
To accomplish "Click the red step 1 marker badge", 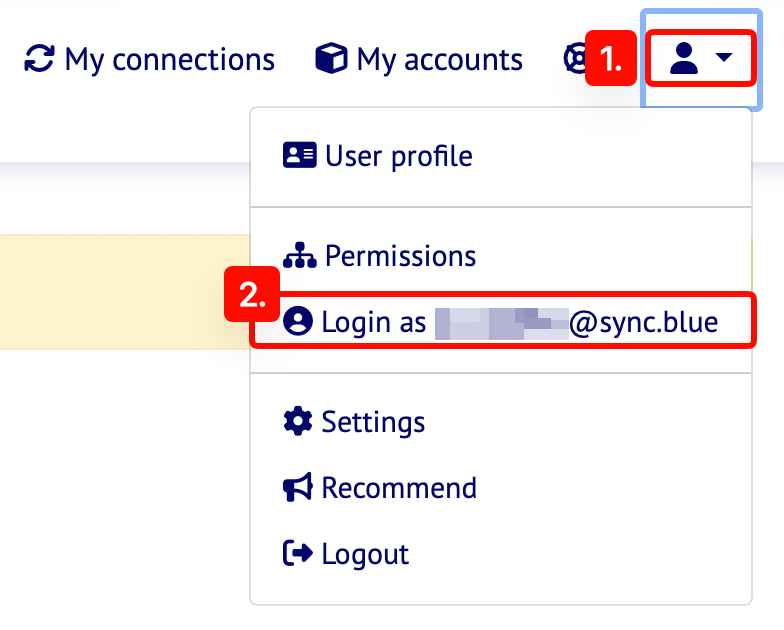I will pos(611,60).
